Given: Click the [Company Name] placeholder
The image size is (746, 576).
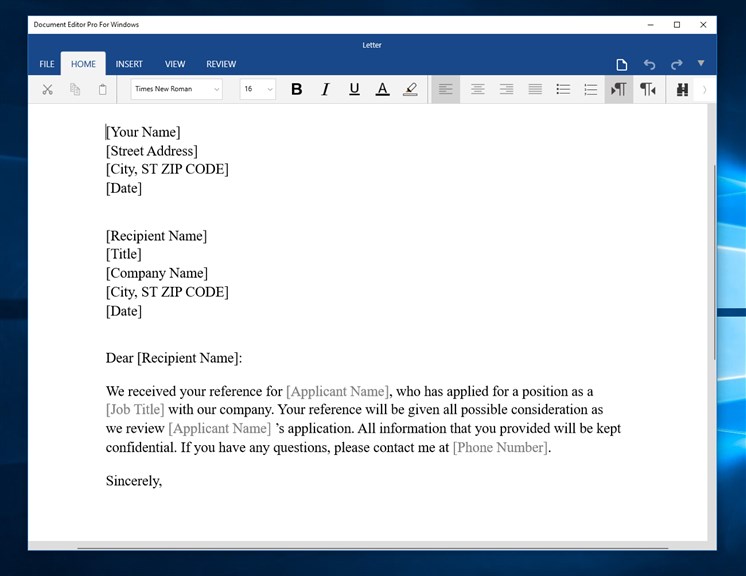Looking at the screenshot, I should [x=157, y=273].
